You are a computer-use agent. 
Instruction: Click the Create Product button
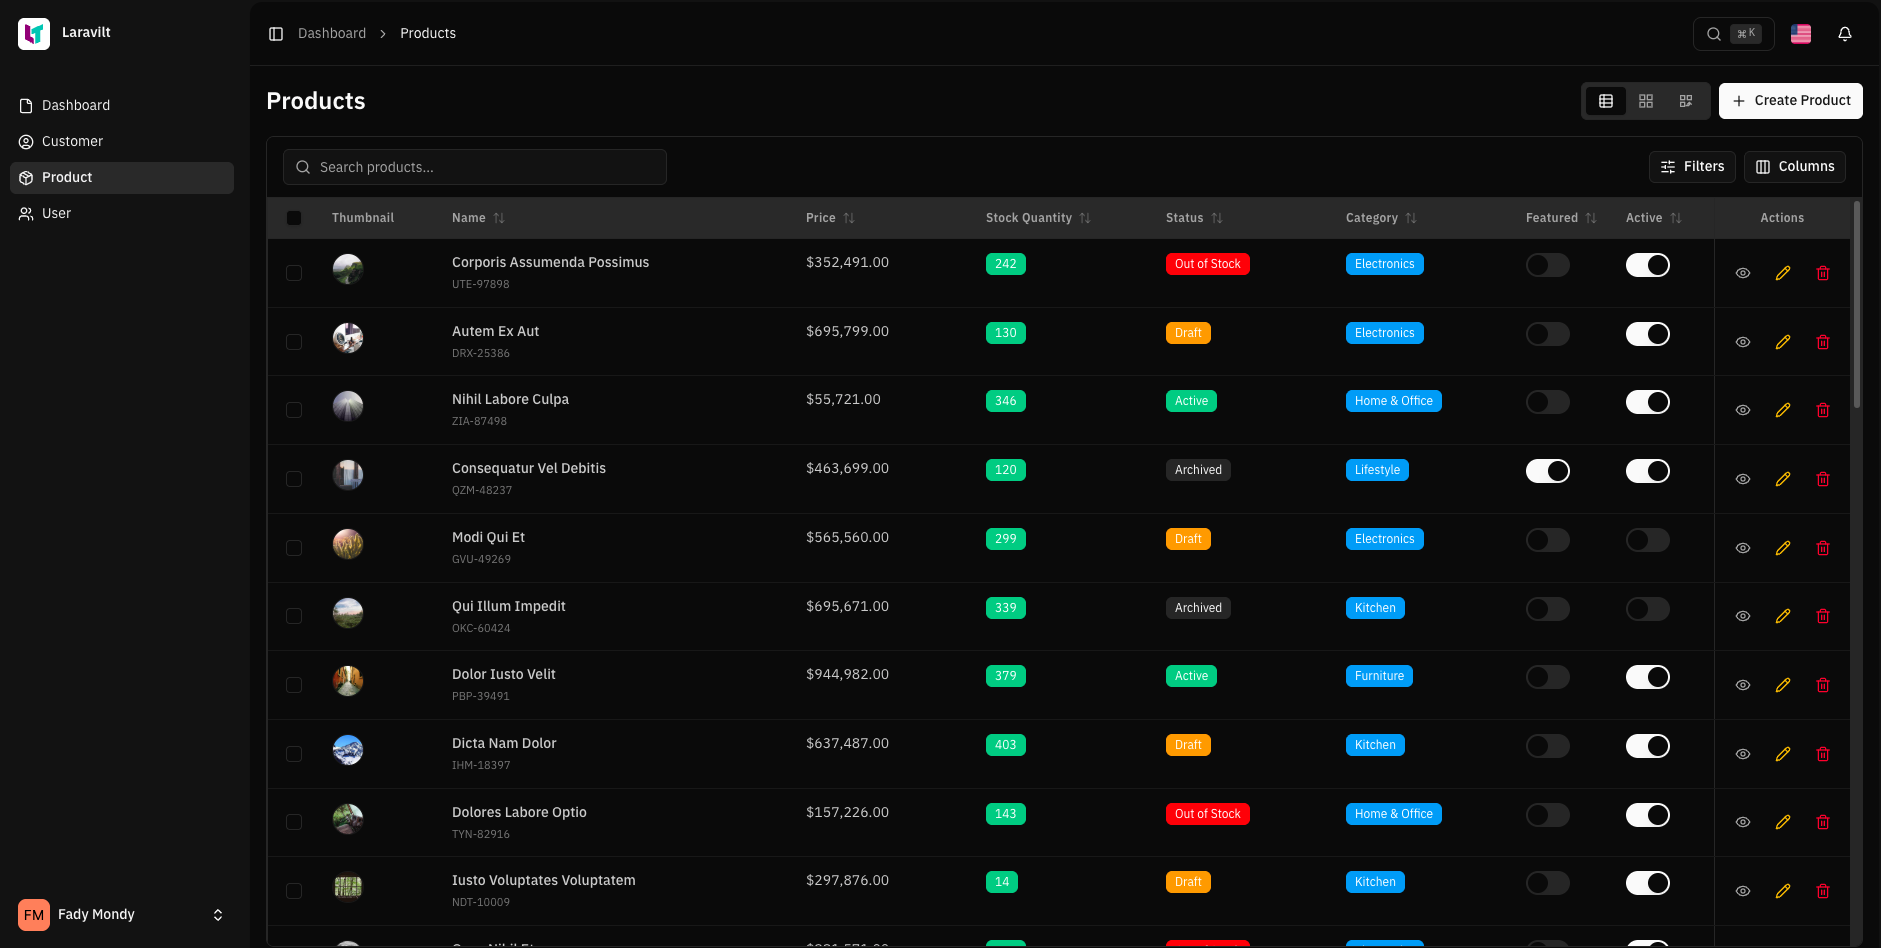(1790, 101)
